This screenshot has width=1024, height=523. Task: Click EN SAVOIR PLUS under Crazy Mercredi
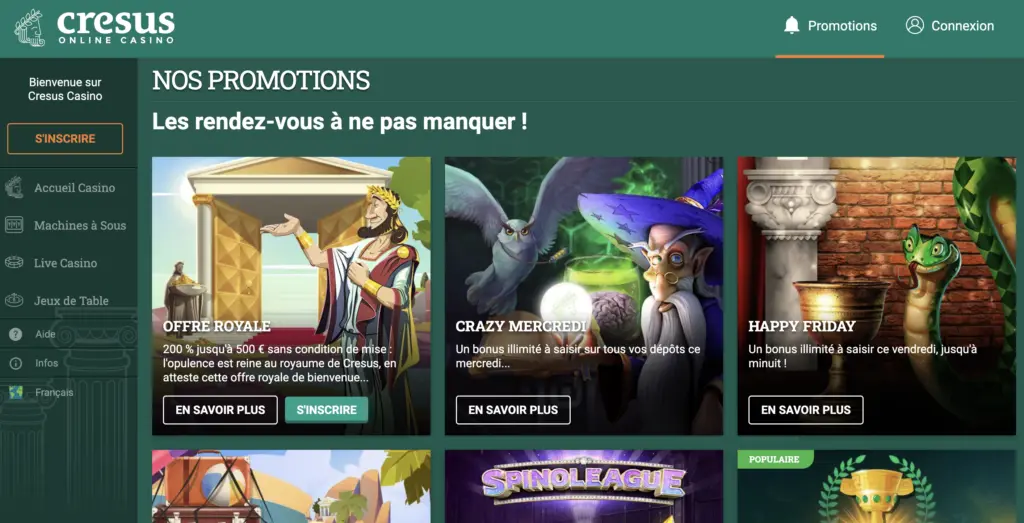point(513,410)
